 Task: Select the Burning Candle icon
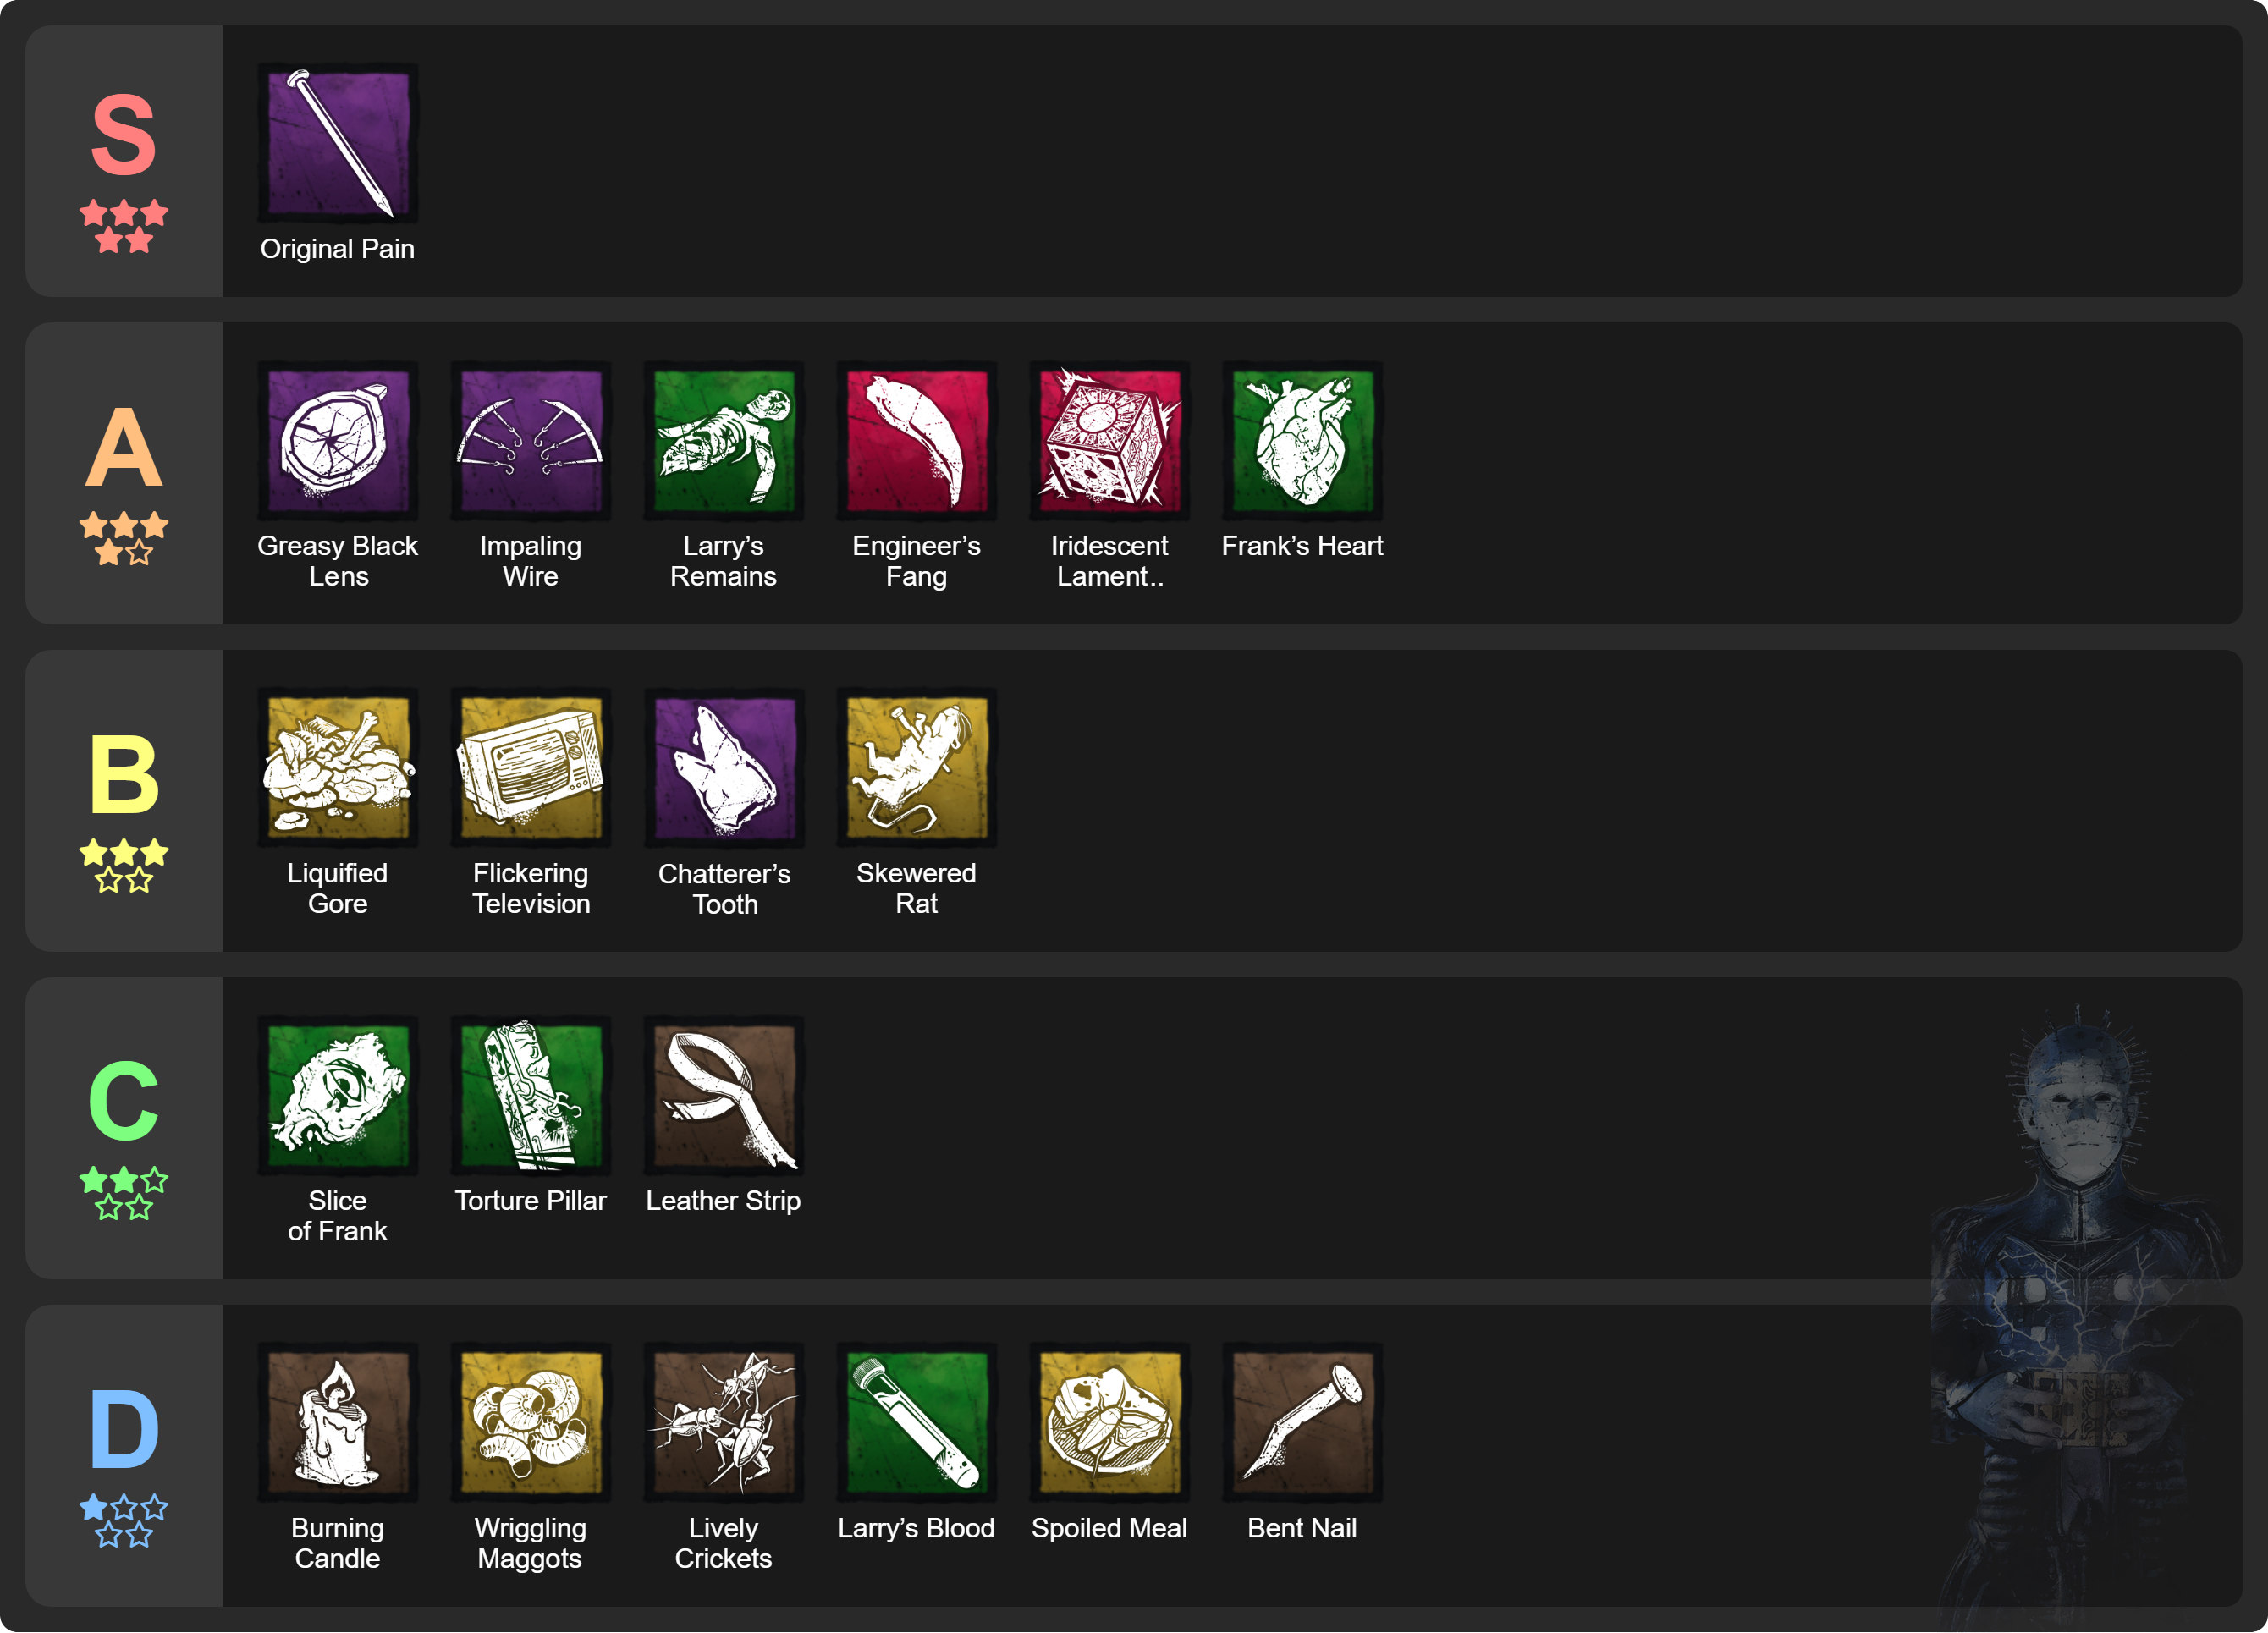pyautogui.click(x=338, y=1422)
